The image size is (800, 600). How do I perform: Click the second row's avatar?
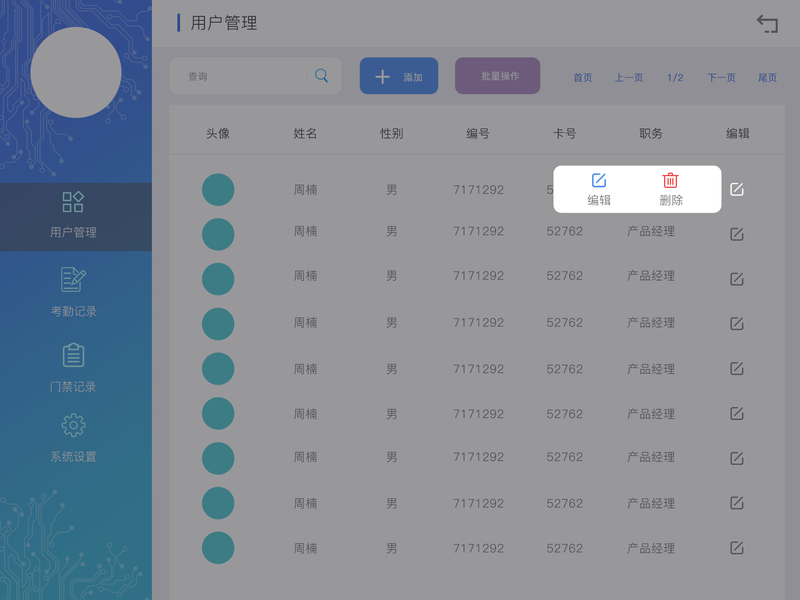[218, 234]
